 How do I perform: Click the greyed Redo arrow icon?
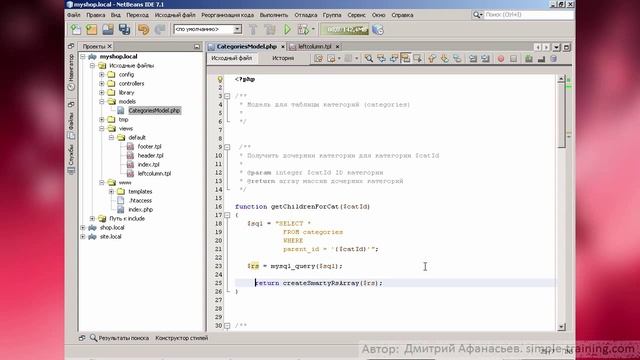click(x=160, y=29)
